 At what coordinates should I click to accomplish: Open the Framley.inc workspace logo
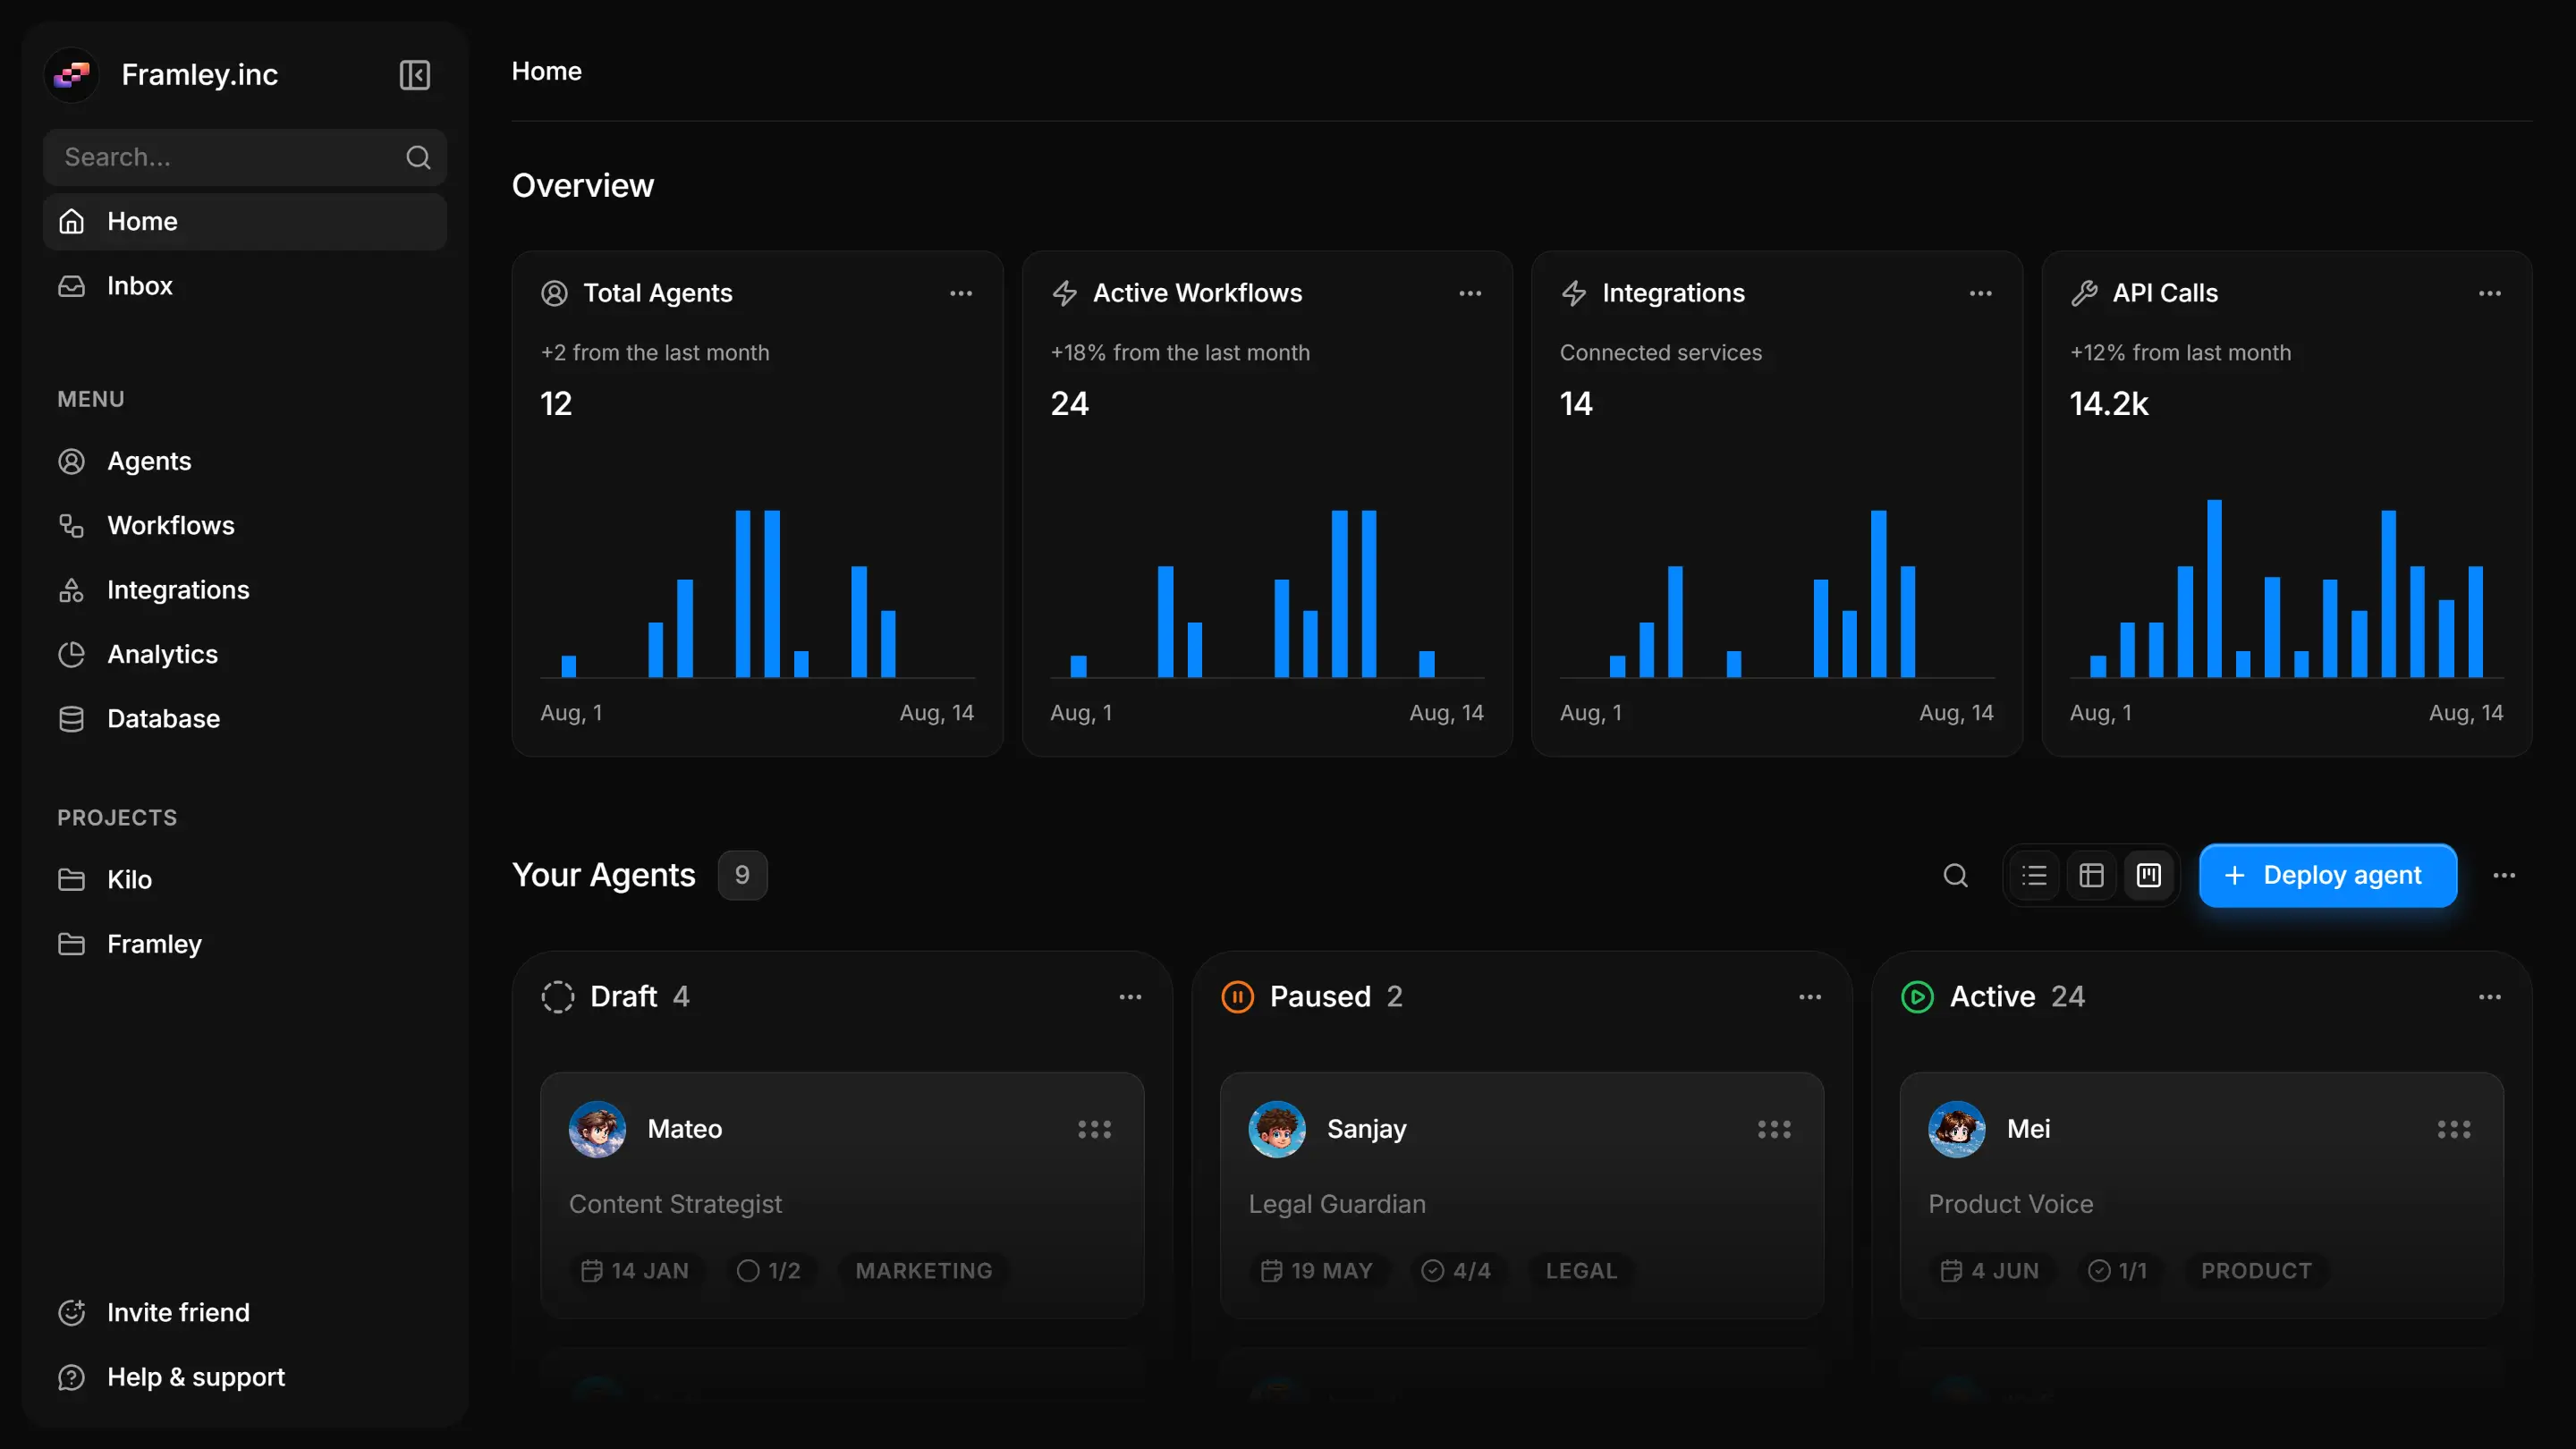pos(70,74)
